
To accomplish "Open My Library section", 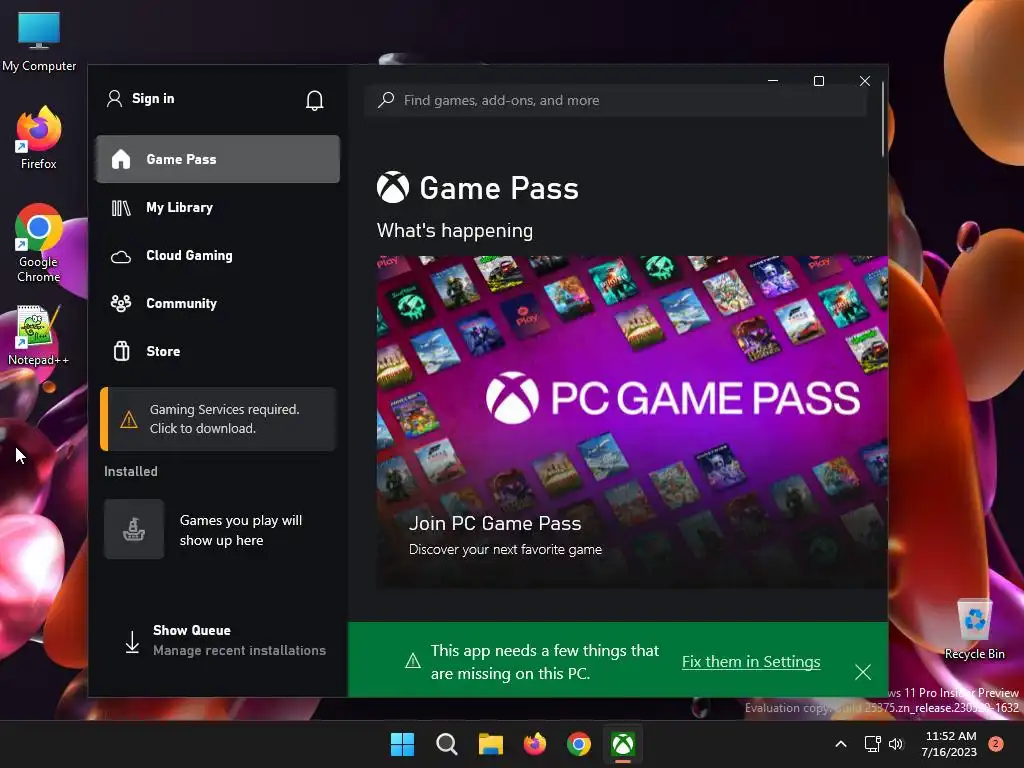I will coord(217,208).
